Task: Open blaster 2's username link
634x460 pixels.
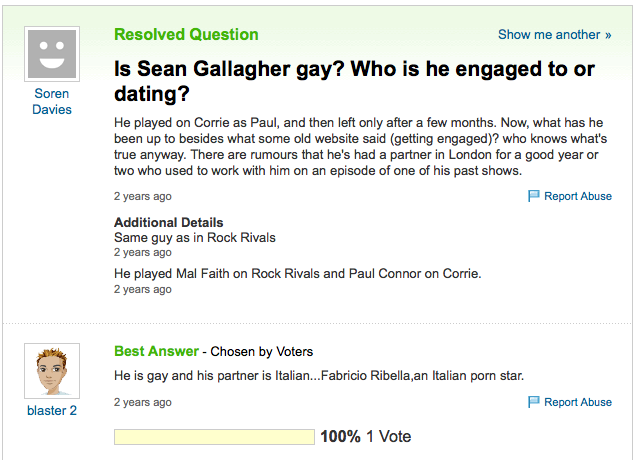Action: click(x=52, y=410)
